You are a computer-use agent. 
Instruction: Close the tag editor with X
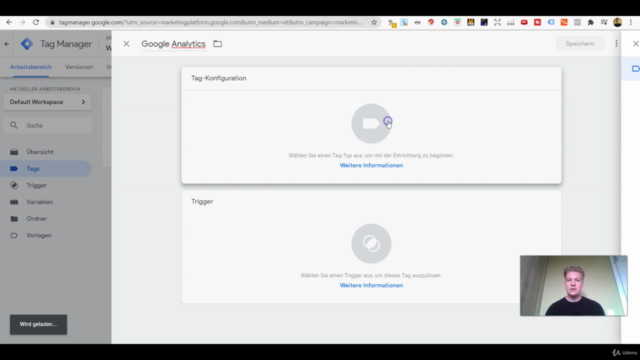(x=127, y=44)
